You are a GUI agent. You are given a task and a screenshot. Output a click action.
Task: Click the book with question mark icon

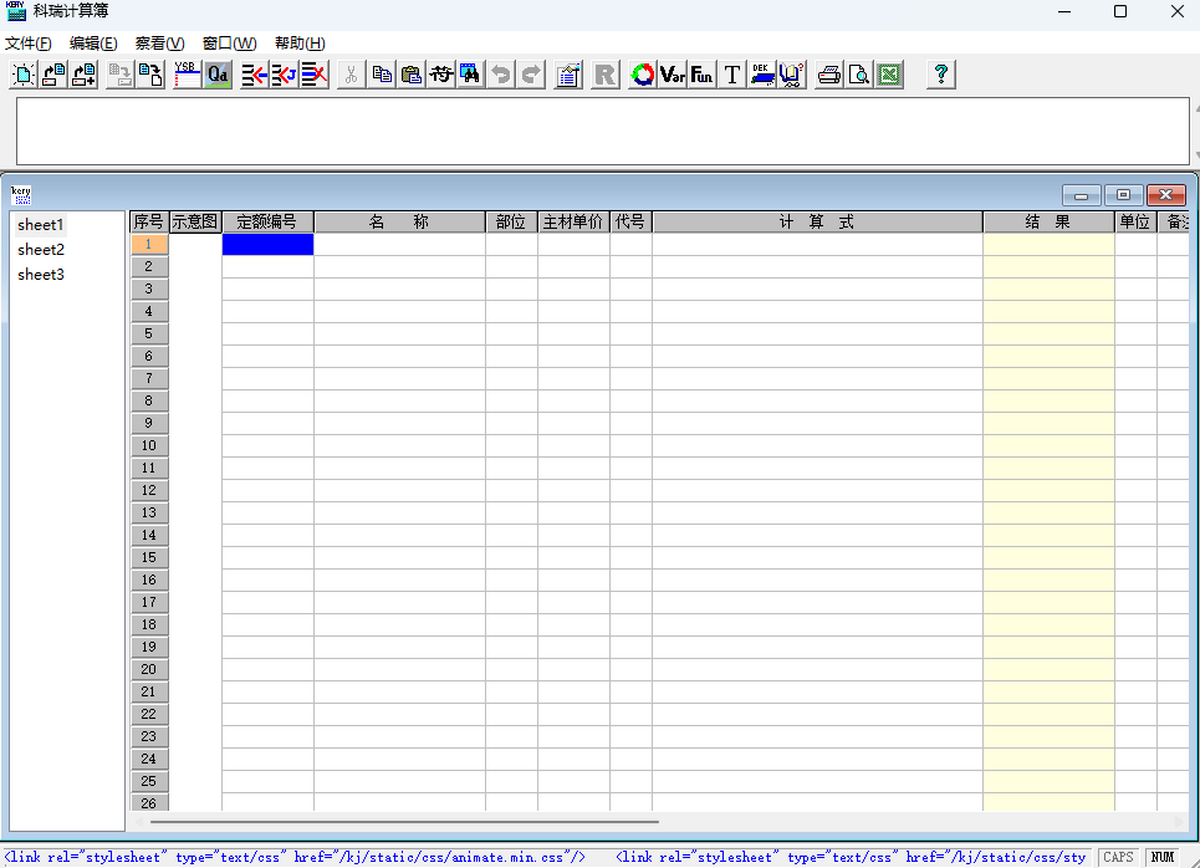792,74
